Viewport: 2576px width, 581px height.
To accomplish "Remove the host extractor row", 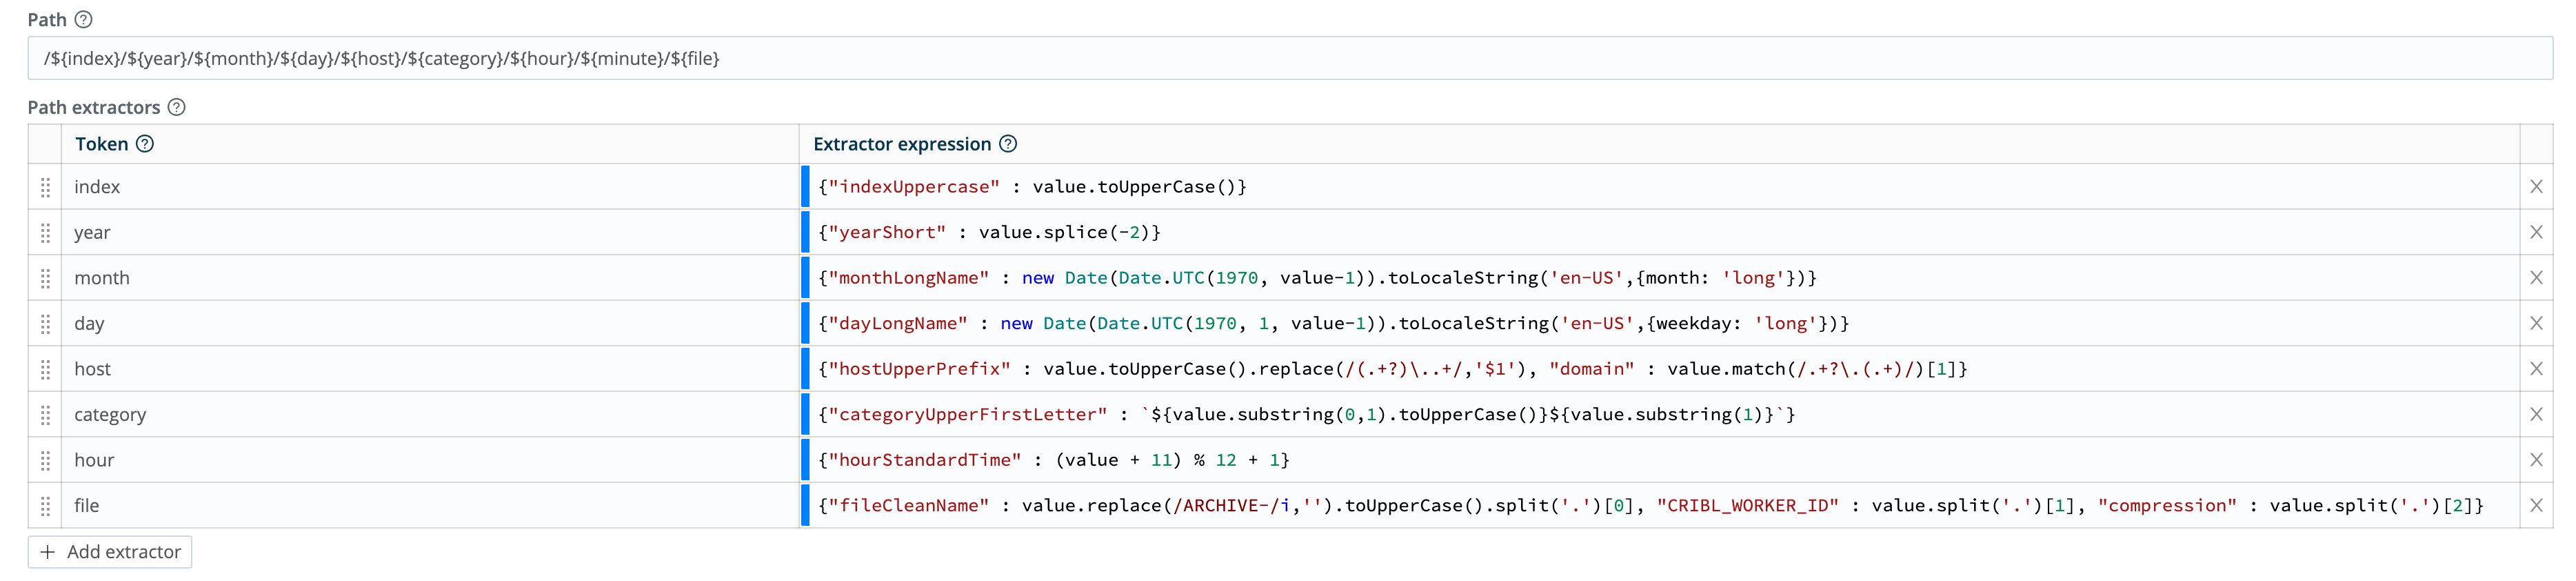I will coord(2536,369).
